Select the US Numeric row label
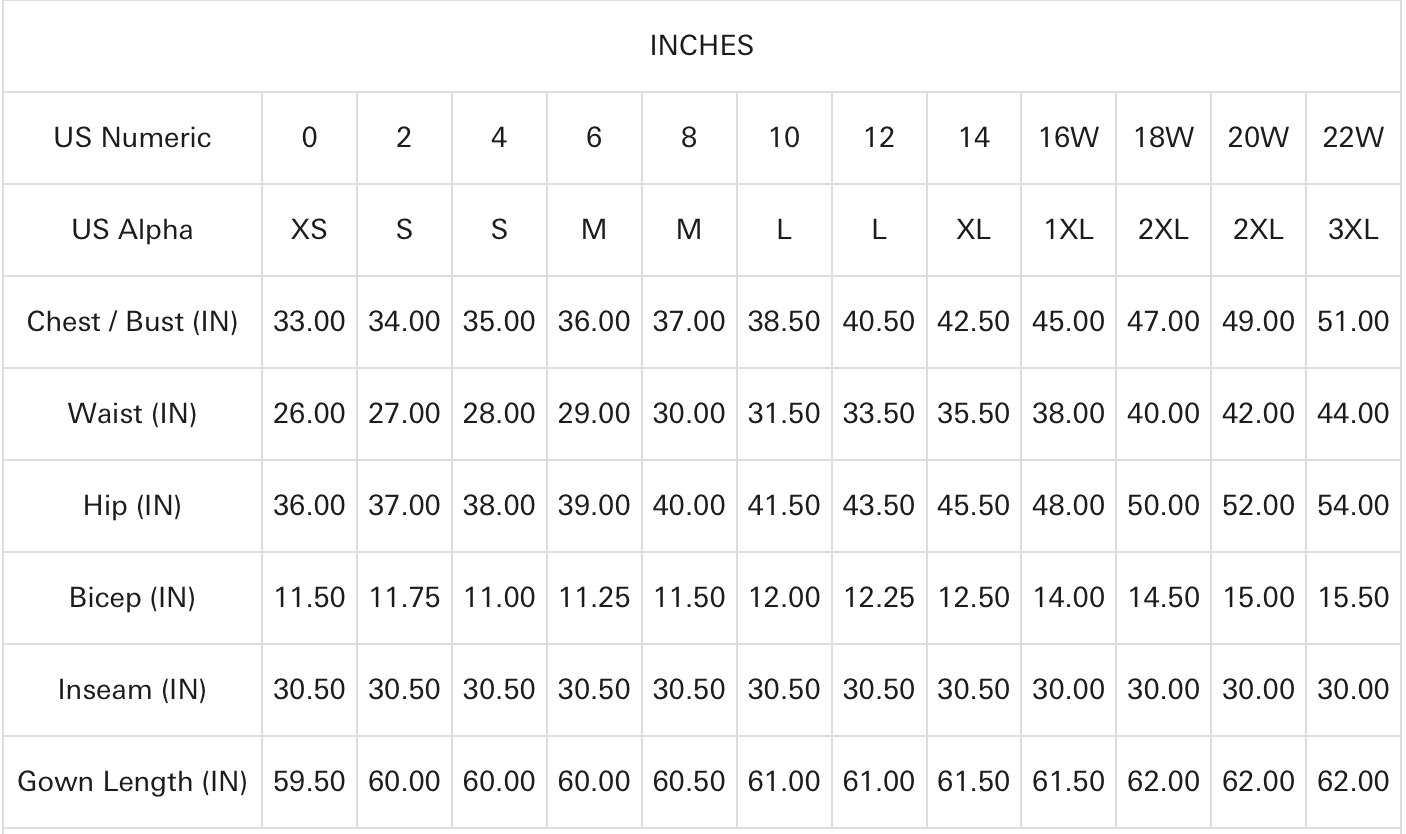This screenshot has height=834, width=1406. (x=132, y=138)
